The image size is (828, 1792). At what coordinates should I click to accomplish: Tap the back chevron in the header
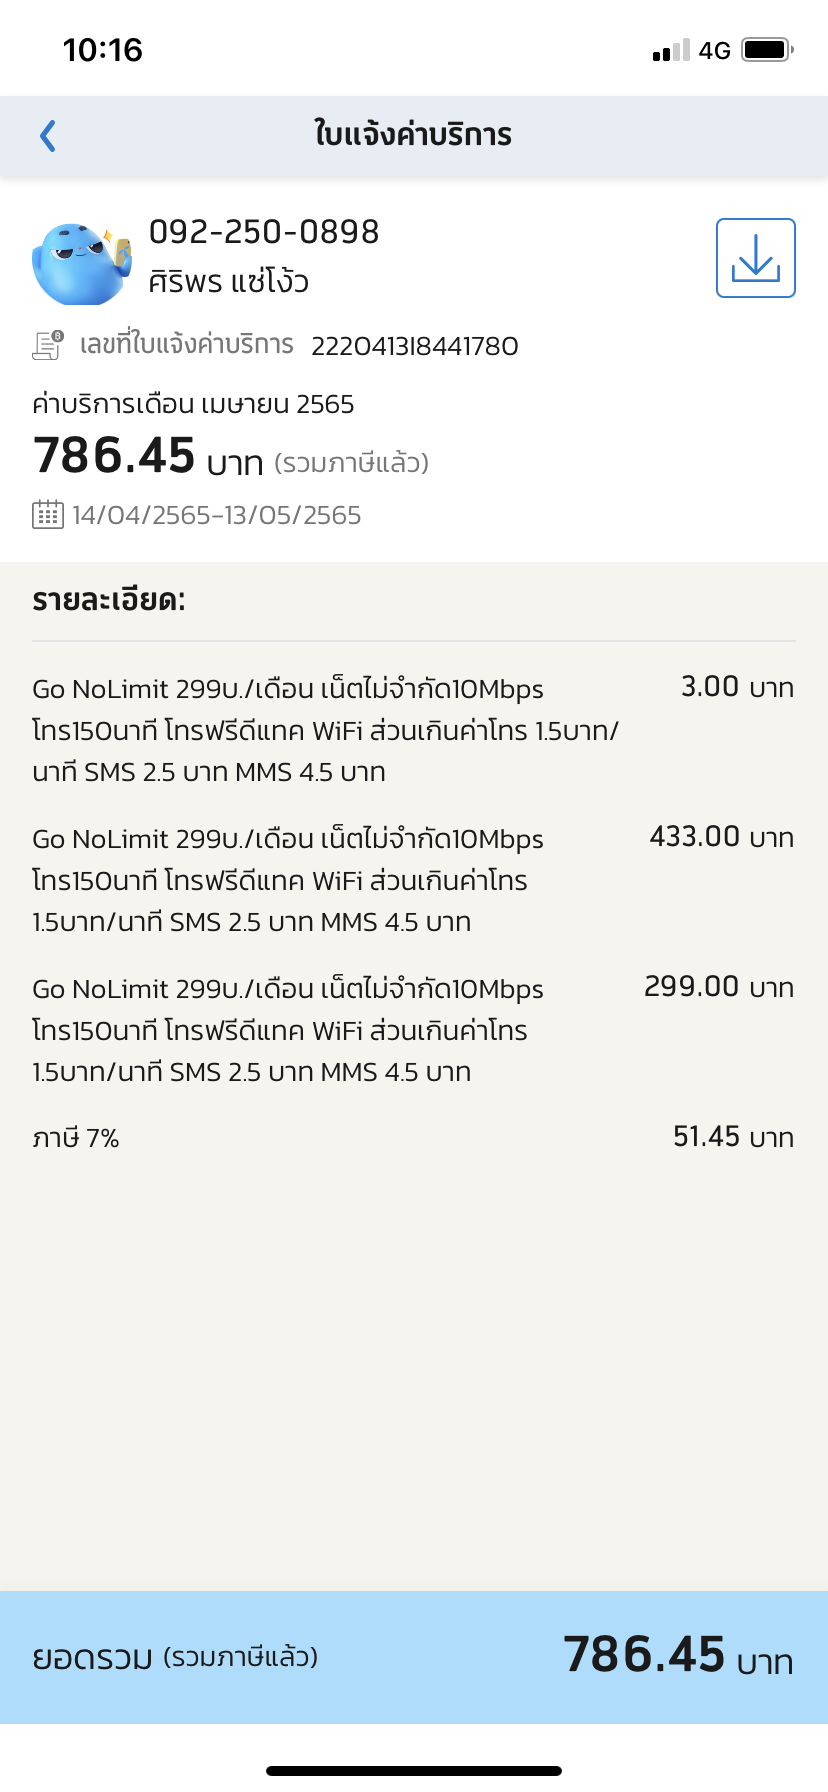(47, 136)
